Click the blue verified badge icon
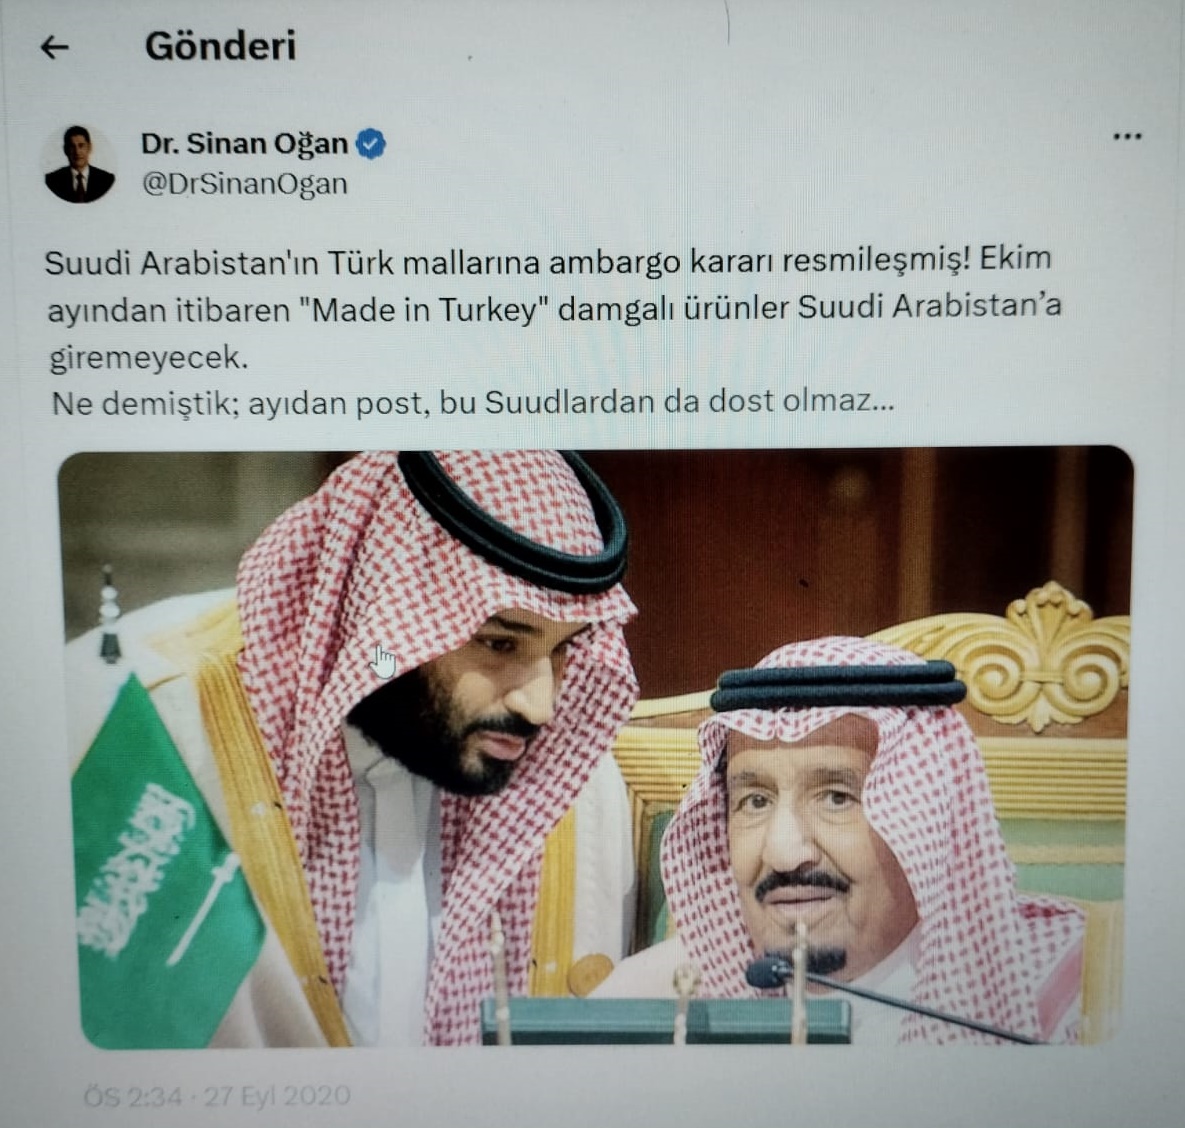Screen dimensions: 1185x1128 (370, 144)
